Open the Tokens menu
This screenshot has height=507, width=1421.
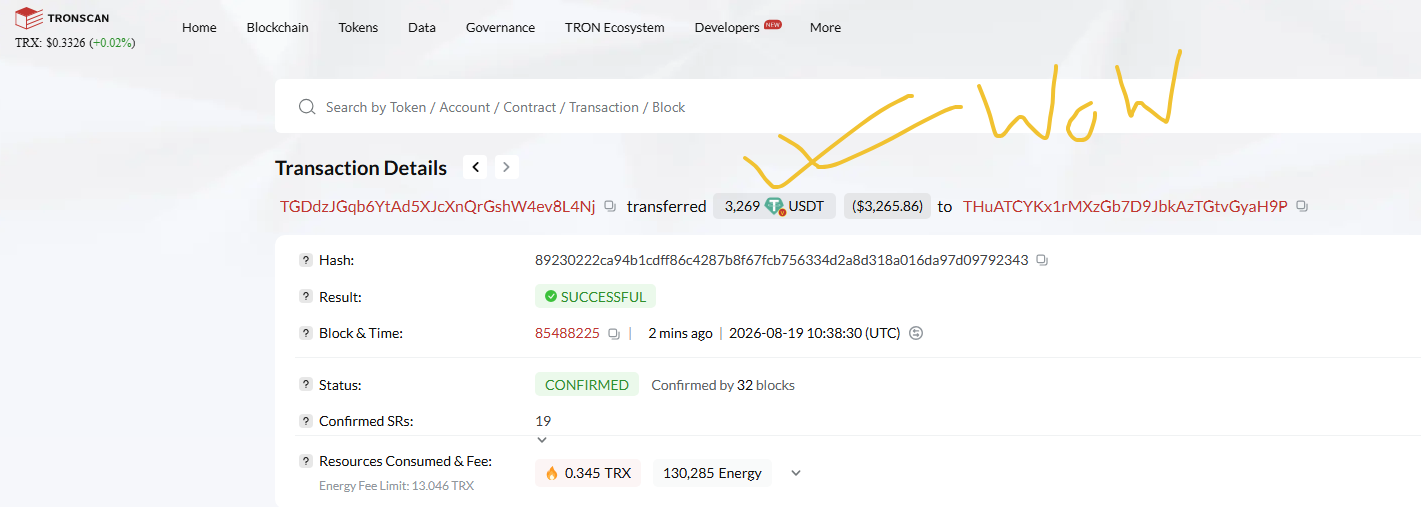358,27
